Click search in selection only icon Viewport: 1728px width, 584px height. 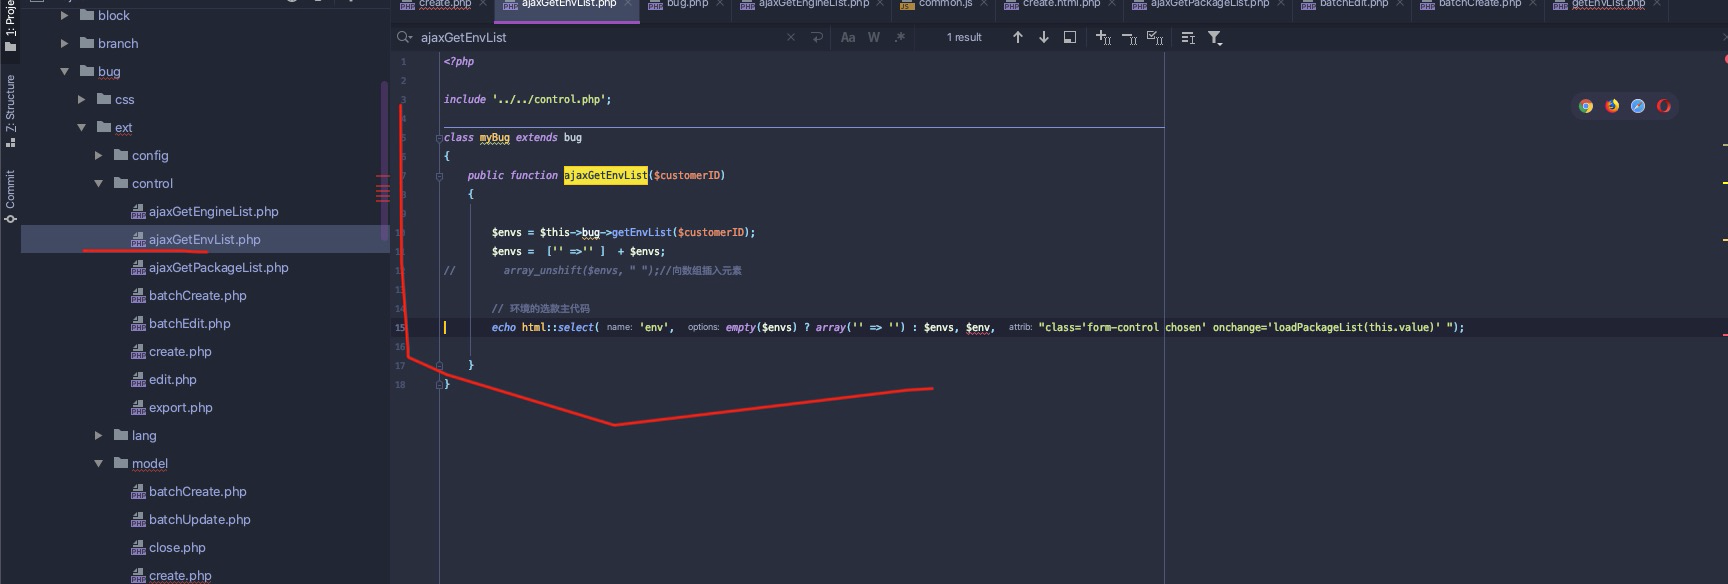click(x=1070, y=37)
